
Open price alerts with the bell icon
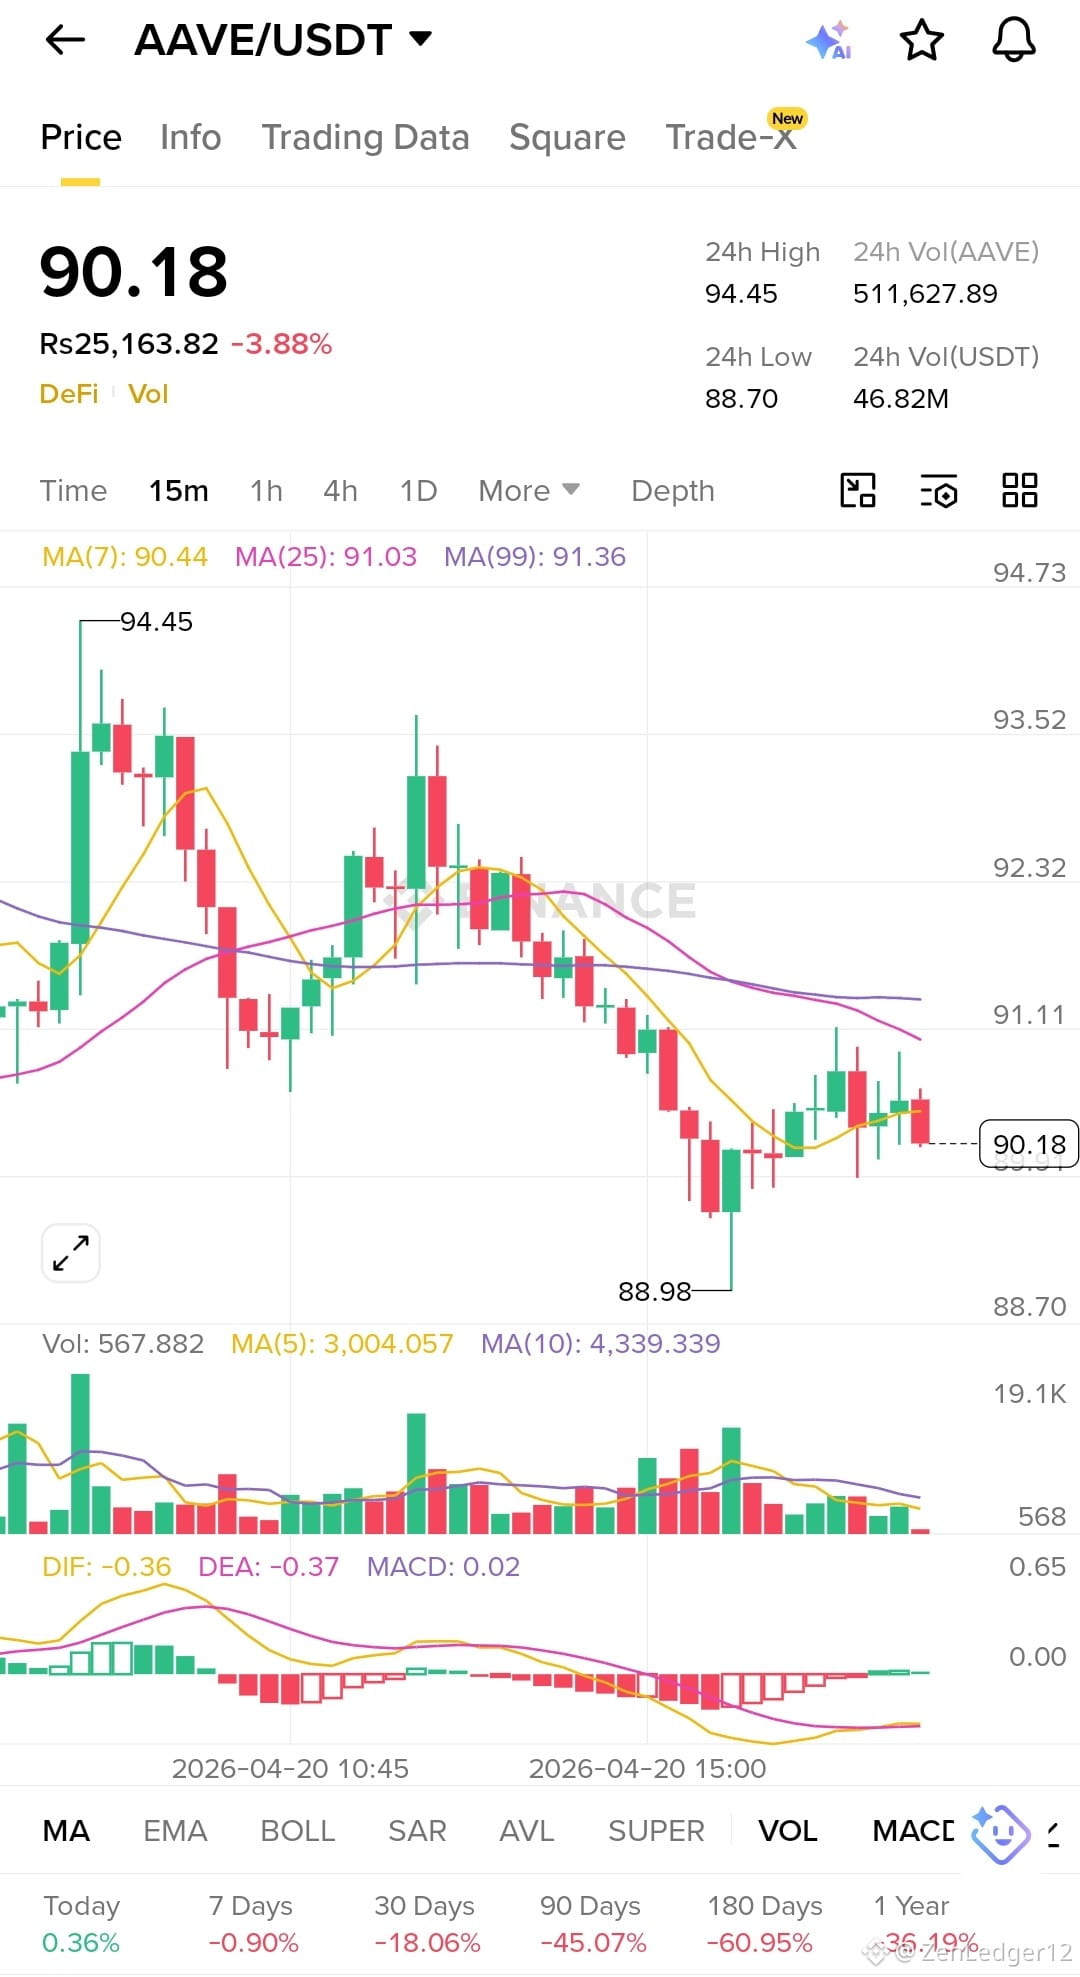tap(1013, 40)
